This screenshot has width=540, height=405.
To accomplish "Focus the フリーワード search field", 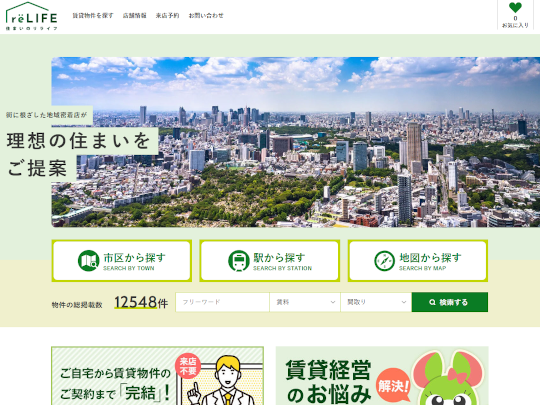I will pyautogui.click(x=222, y=302).
